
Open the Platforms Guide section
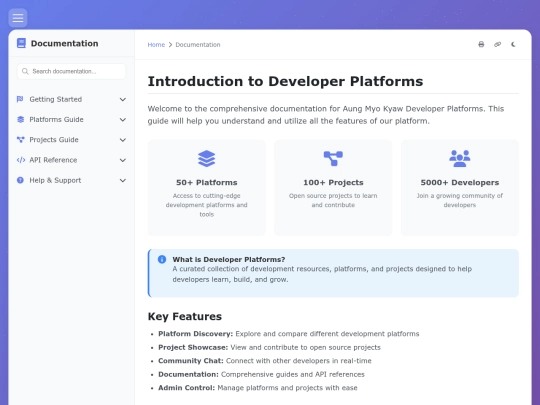tap(71, 120)
